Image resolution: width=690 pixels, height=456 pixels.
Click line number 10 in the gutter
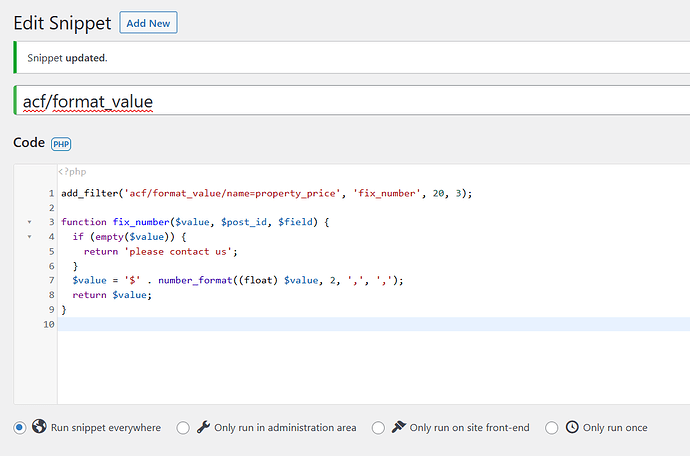(x=49, y=324)
